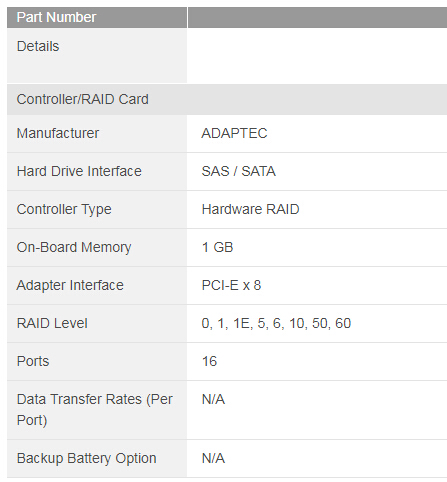
Task: Select the RAID Level label
Action: click(52, 323)
